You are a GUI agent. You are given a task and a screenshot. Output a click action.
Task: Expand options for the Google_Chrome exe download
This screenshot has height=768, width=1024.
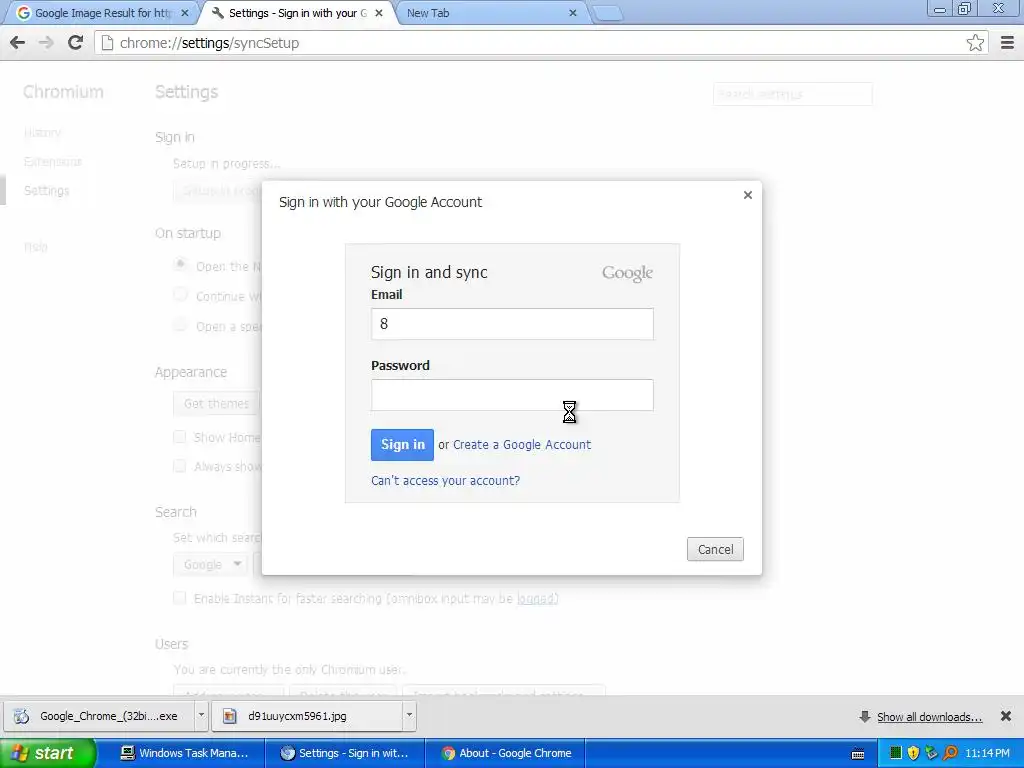click(x=201, y=716)
